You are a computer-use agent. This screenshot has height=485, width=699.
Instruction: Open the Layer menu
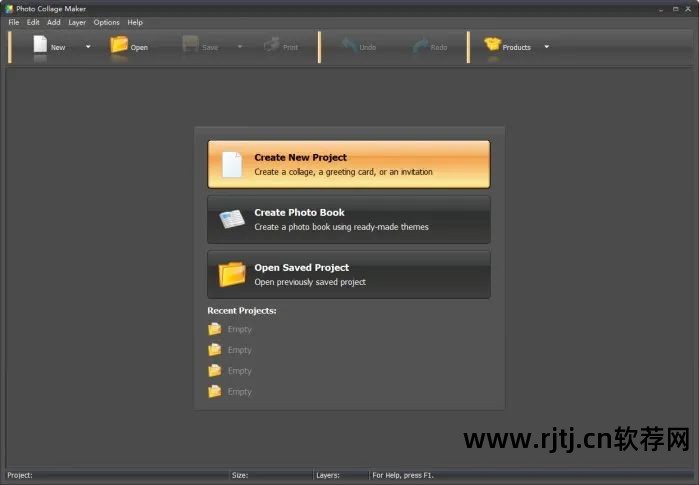tap(77, 22)
